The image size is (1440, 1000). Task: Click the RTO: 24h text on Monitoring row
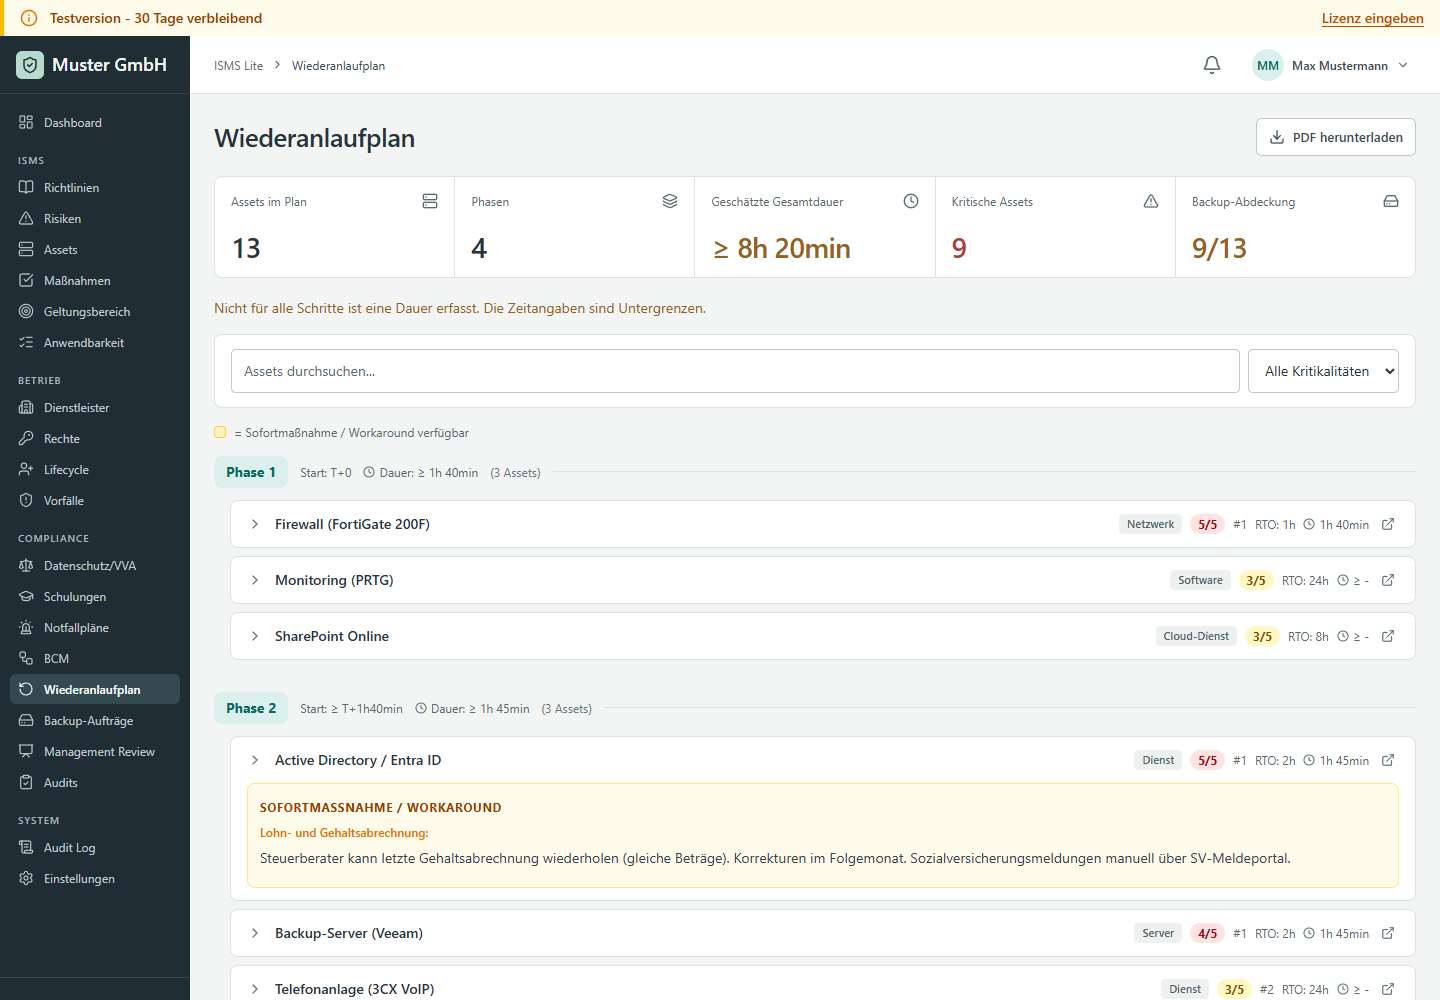1305,580
